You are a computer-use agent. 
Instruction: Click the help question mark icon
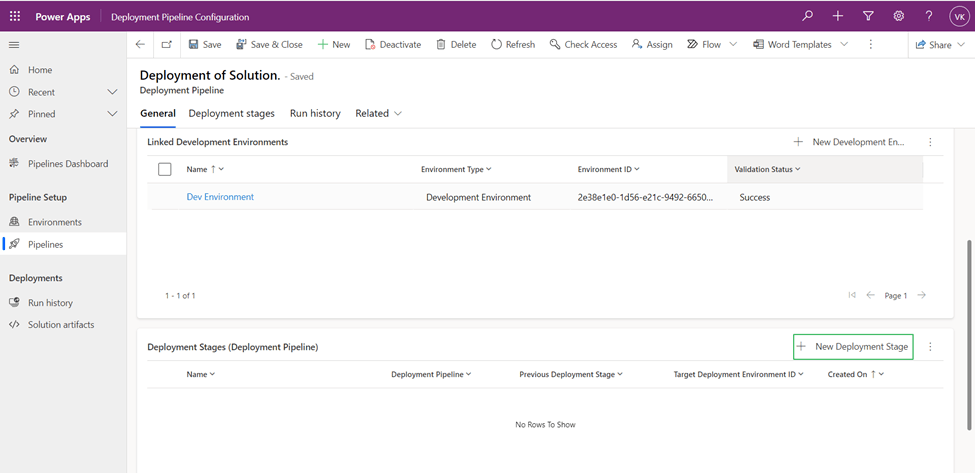coord(929,17)
